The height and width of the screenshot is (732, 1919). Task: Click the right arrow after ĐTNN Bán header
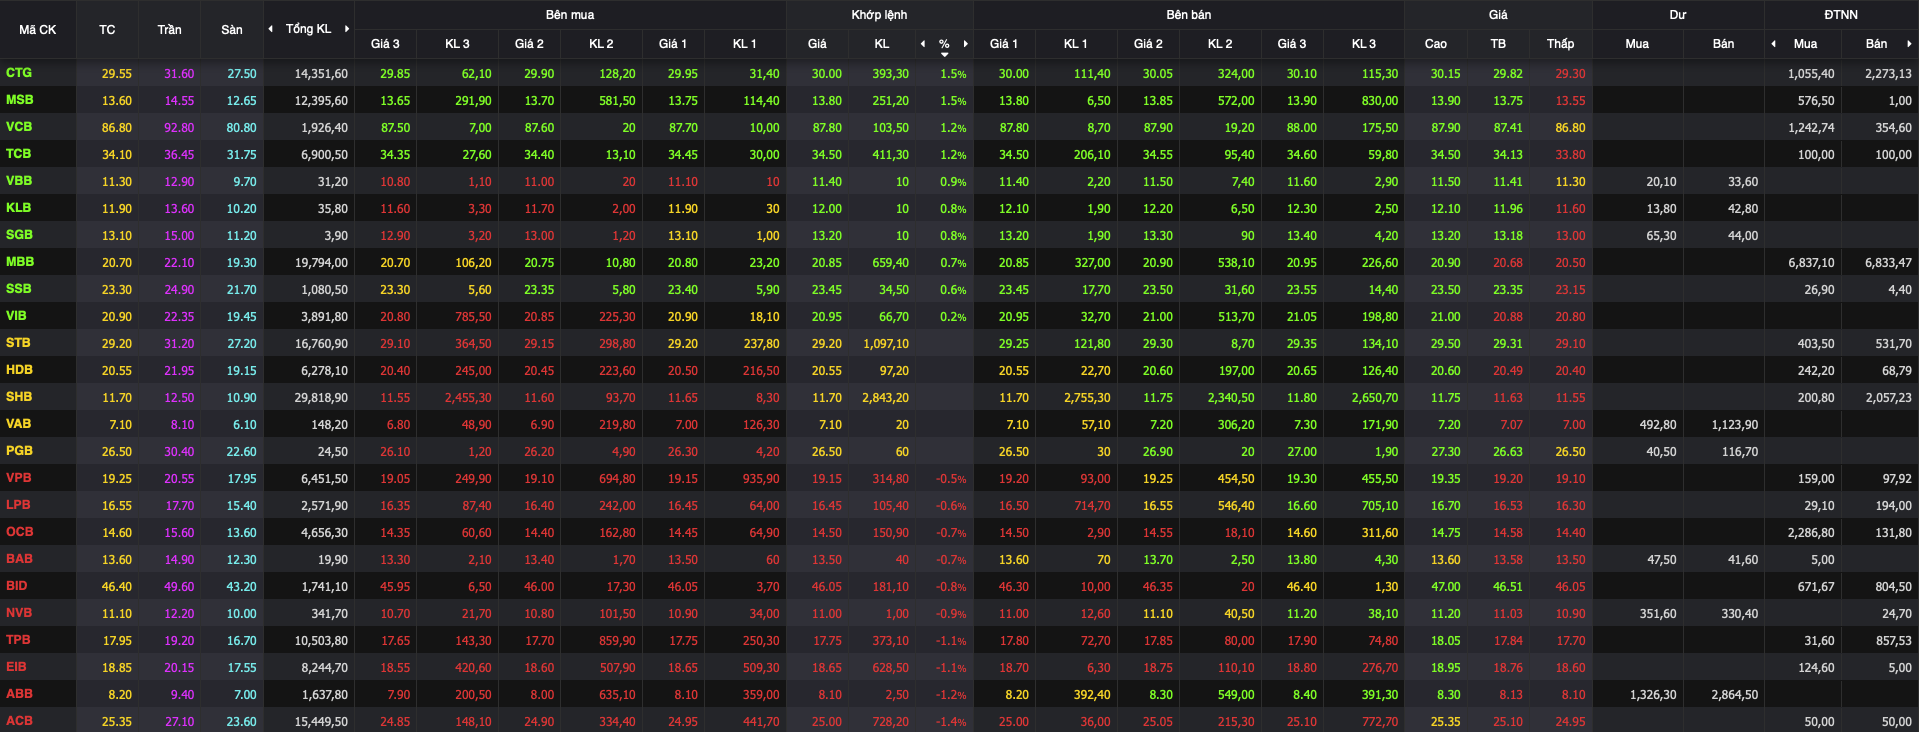[1909, 44]
